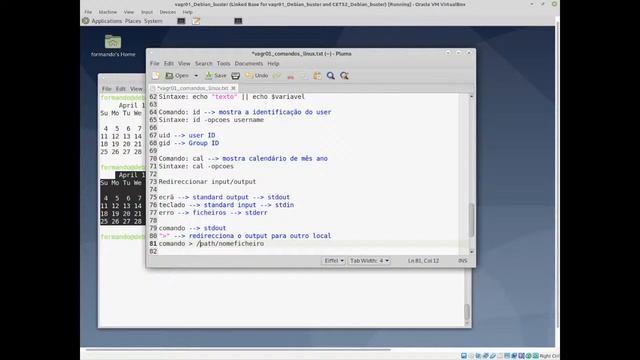Open VirtualBox Devices menu
The image size is (640, 360).
167,12
